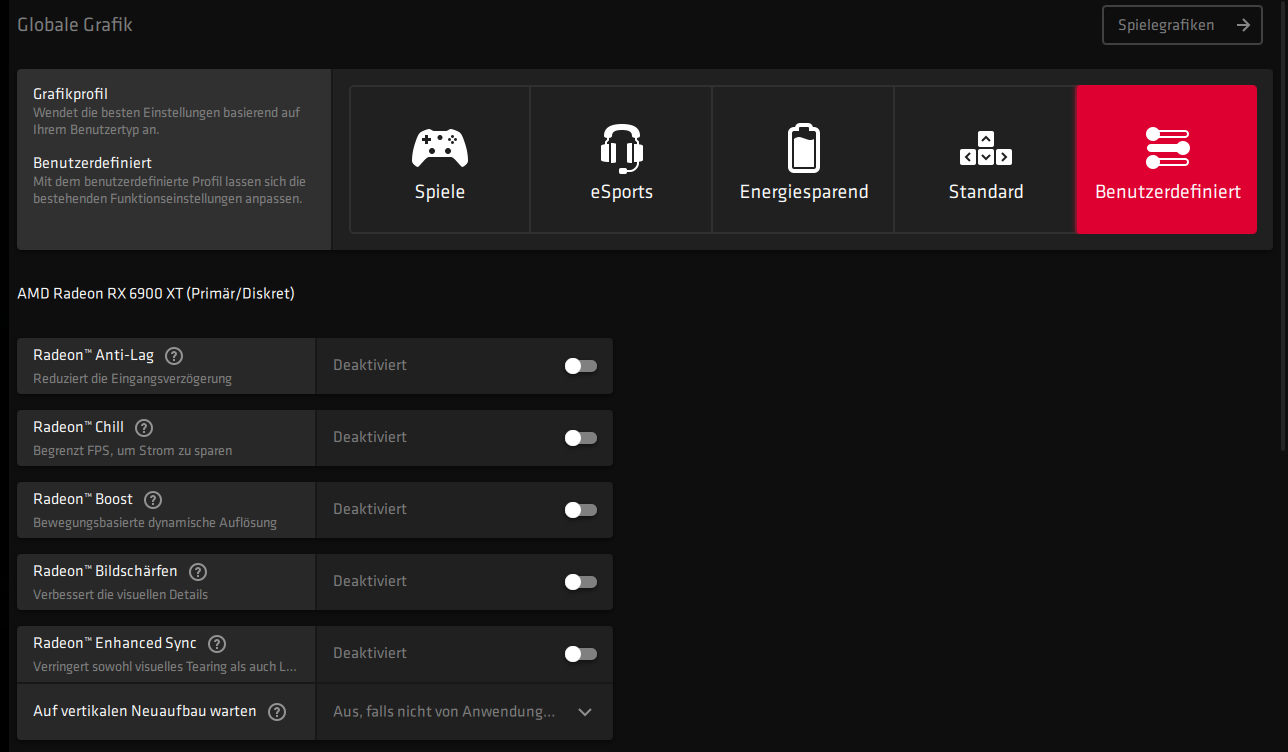Click the arrow keys icon for Standard
This screenshot has height=752, width=1288.
(986, 148)
